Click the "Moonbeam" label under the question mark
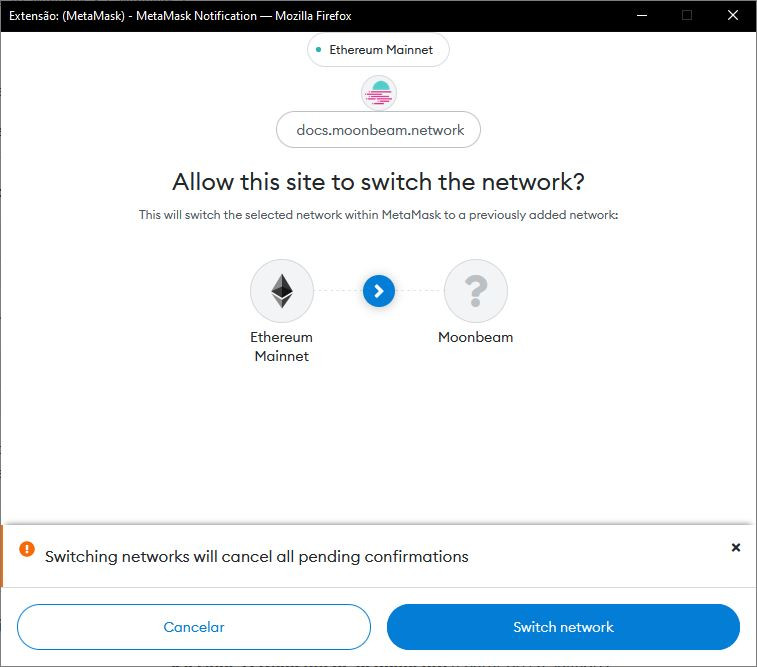Viewport: 757px width, 667px height. [476, 337]
